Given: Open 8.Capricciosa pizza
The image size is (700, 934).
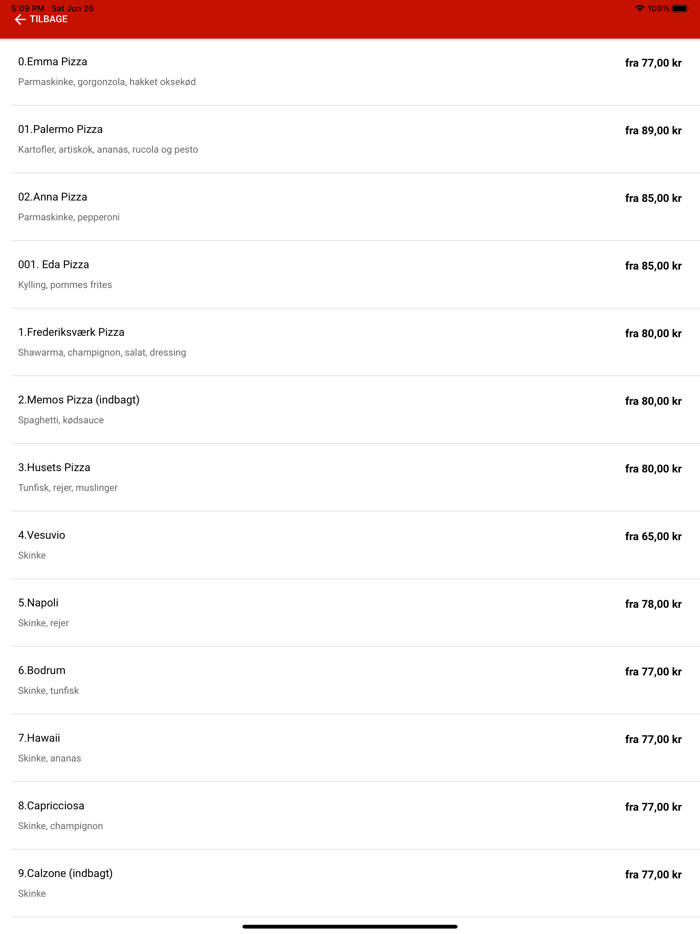Looking at the screenshot, I should (x=51, y=806).
